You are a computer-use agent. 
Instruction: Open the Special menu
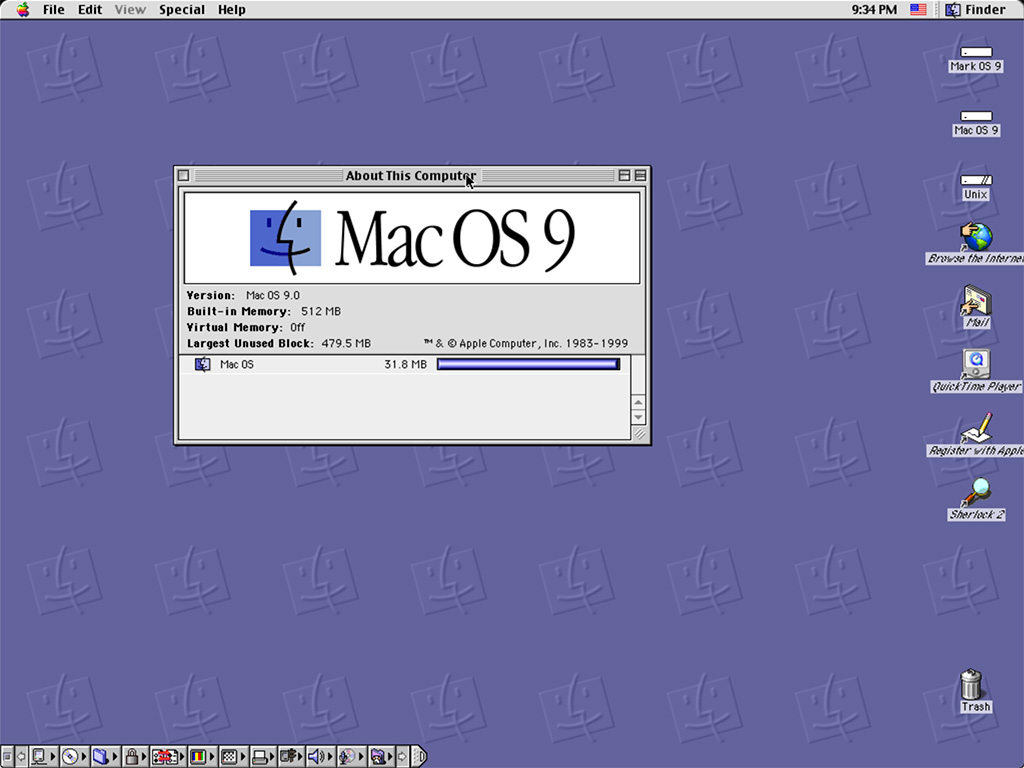pyautogui.click(x=182, y=10)
